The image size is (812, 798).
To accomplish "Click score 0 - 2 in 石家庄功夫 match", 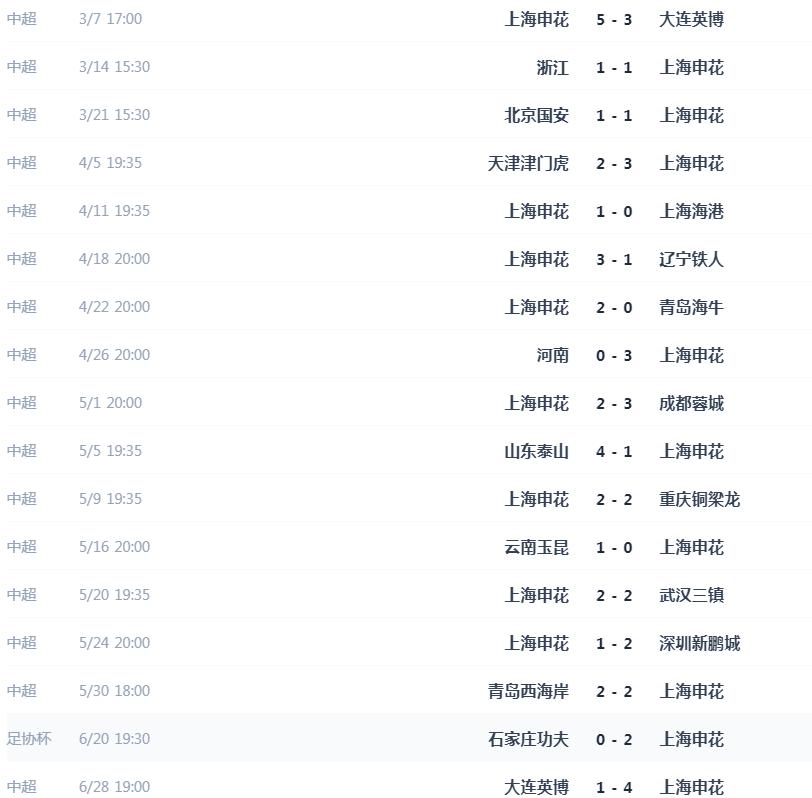I will pos(614,739).
